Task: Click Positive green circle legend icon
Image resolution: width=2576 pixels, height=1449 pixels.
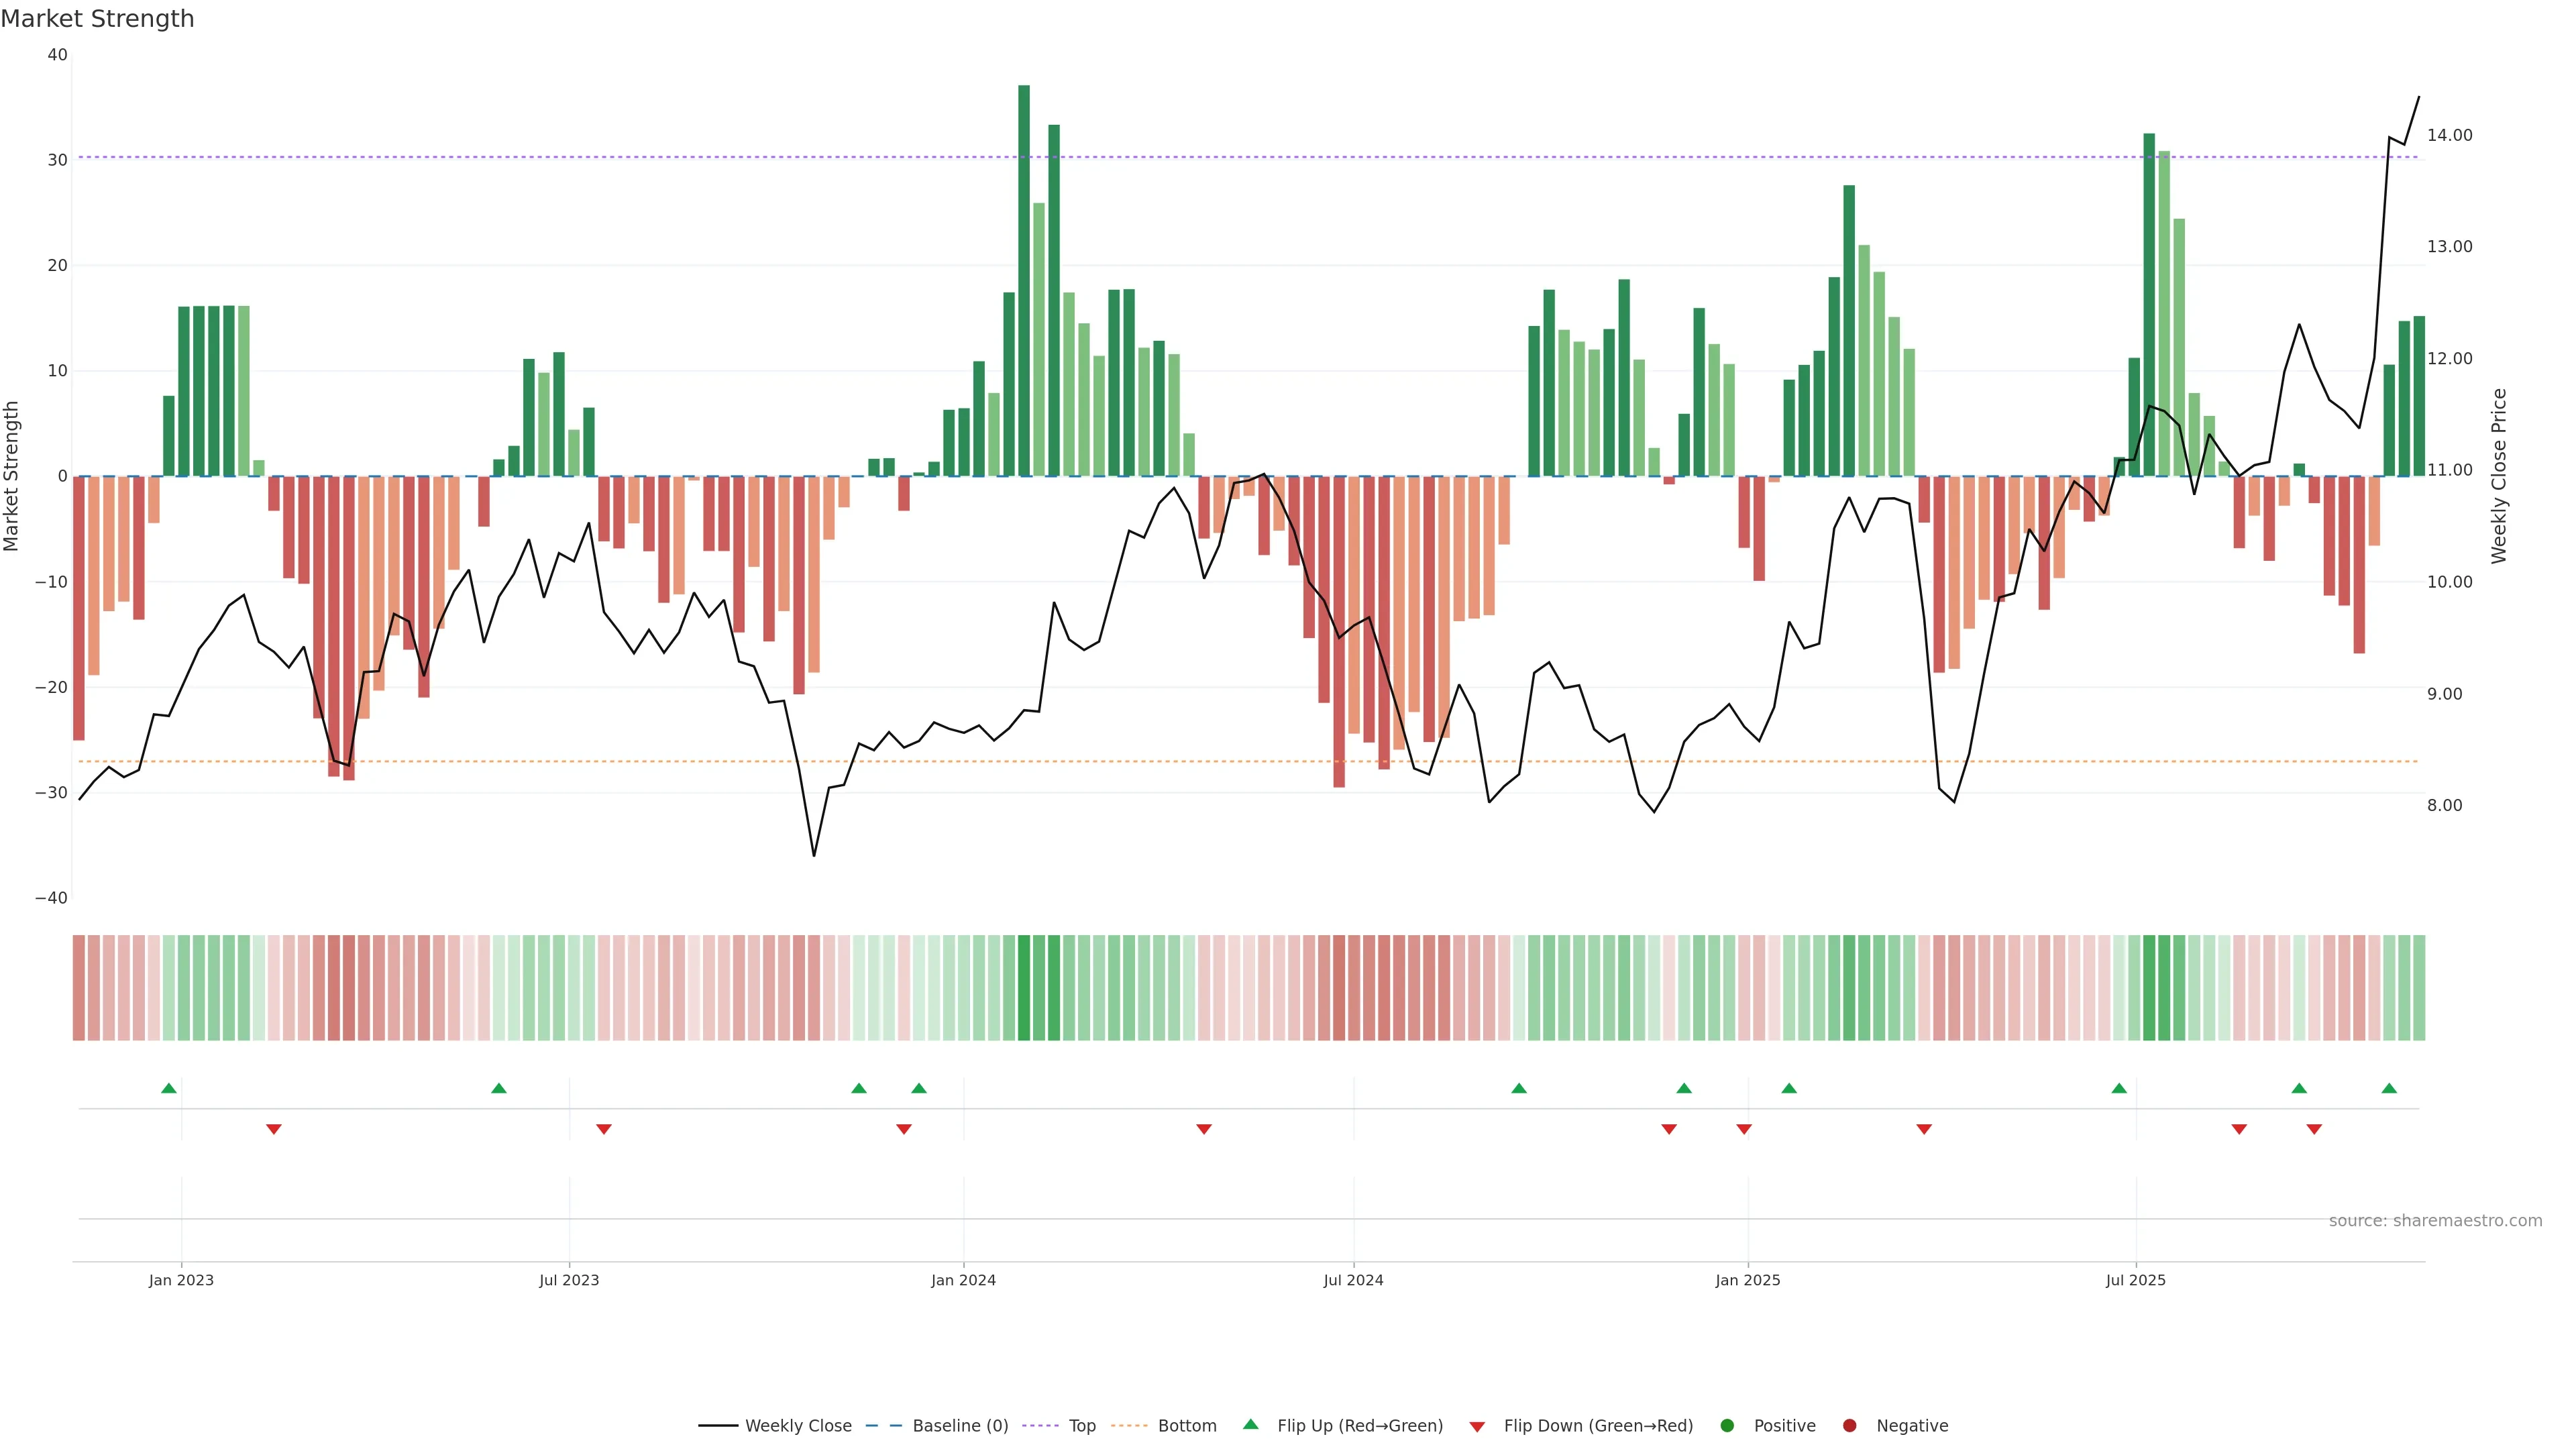Action: (x=1727, y=1425)
